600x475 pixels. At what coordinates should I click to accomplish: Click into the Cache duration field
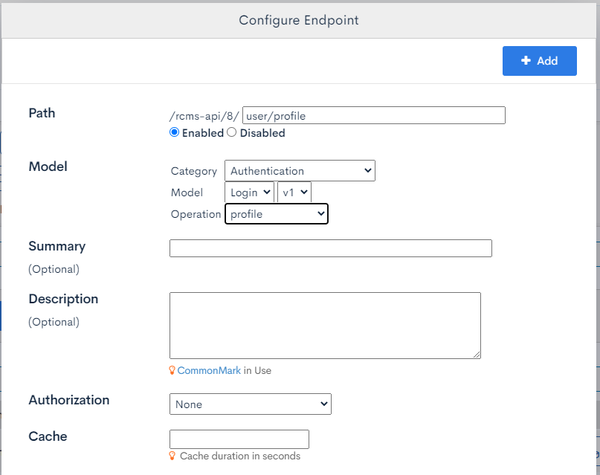[x=239, y=439]
